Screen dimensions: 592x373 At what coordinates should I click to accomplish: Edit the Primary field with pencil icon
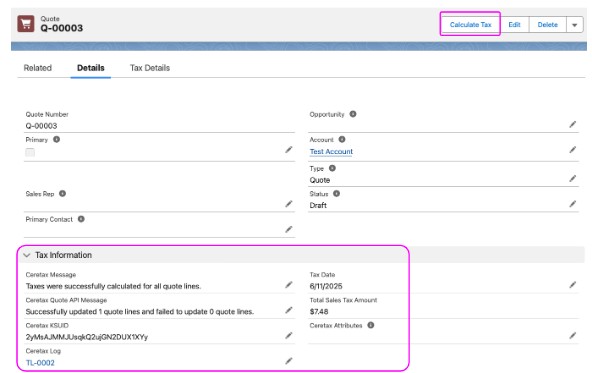(289, 150)
